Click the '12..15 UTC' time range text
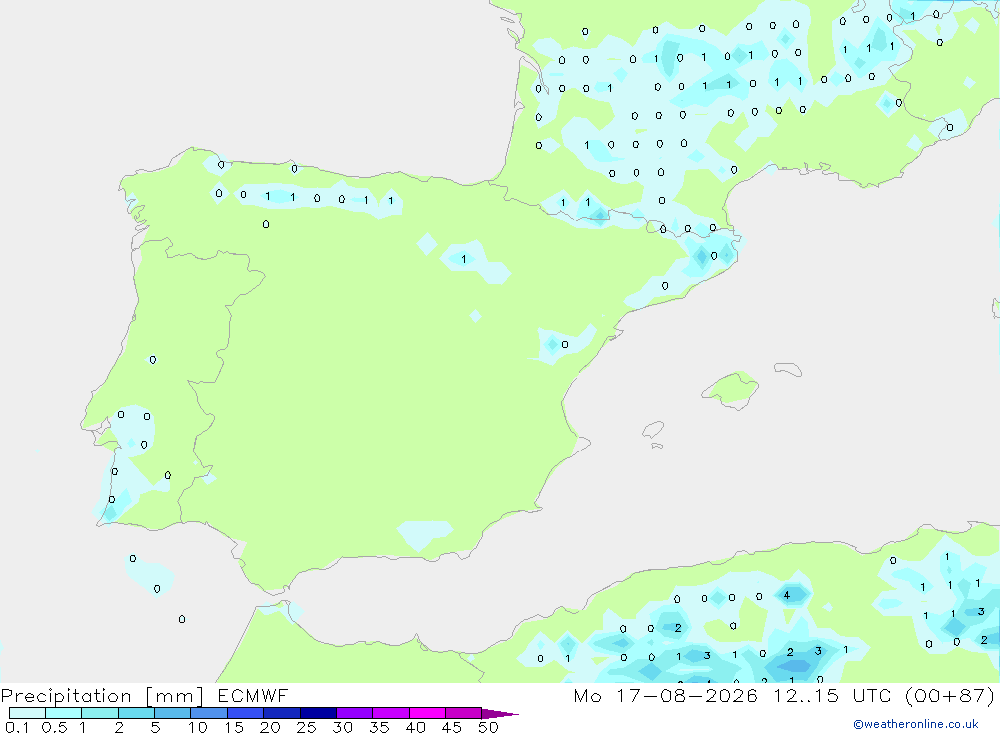 pos(832,695)
